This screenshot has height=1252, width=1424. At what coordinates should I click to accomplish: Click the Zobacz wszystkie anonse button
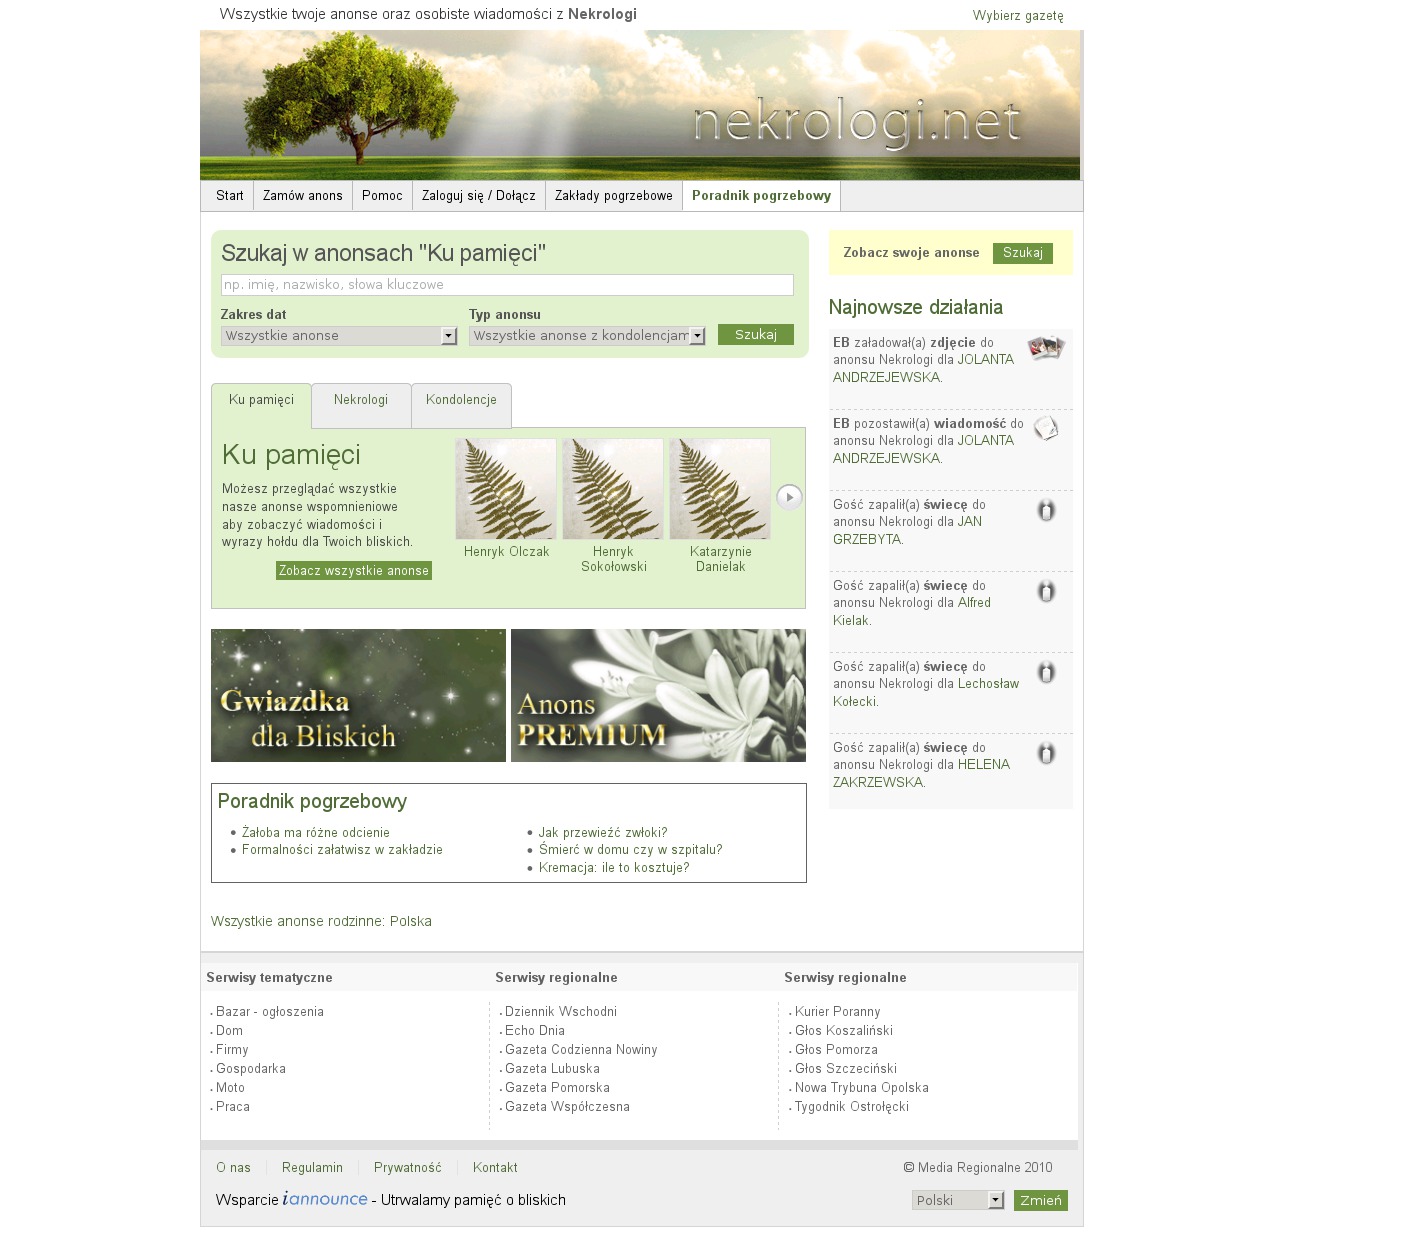[354, 571]
